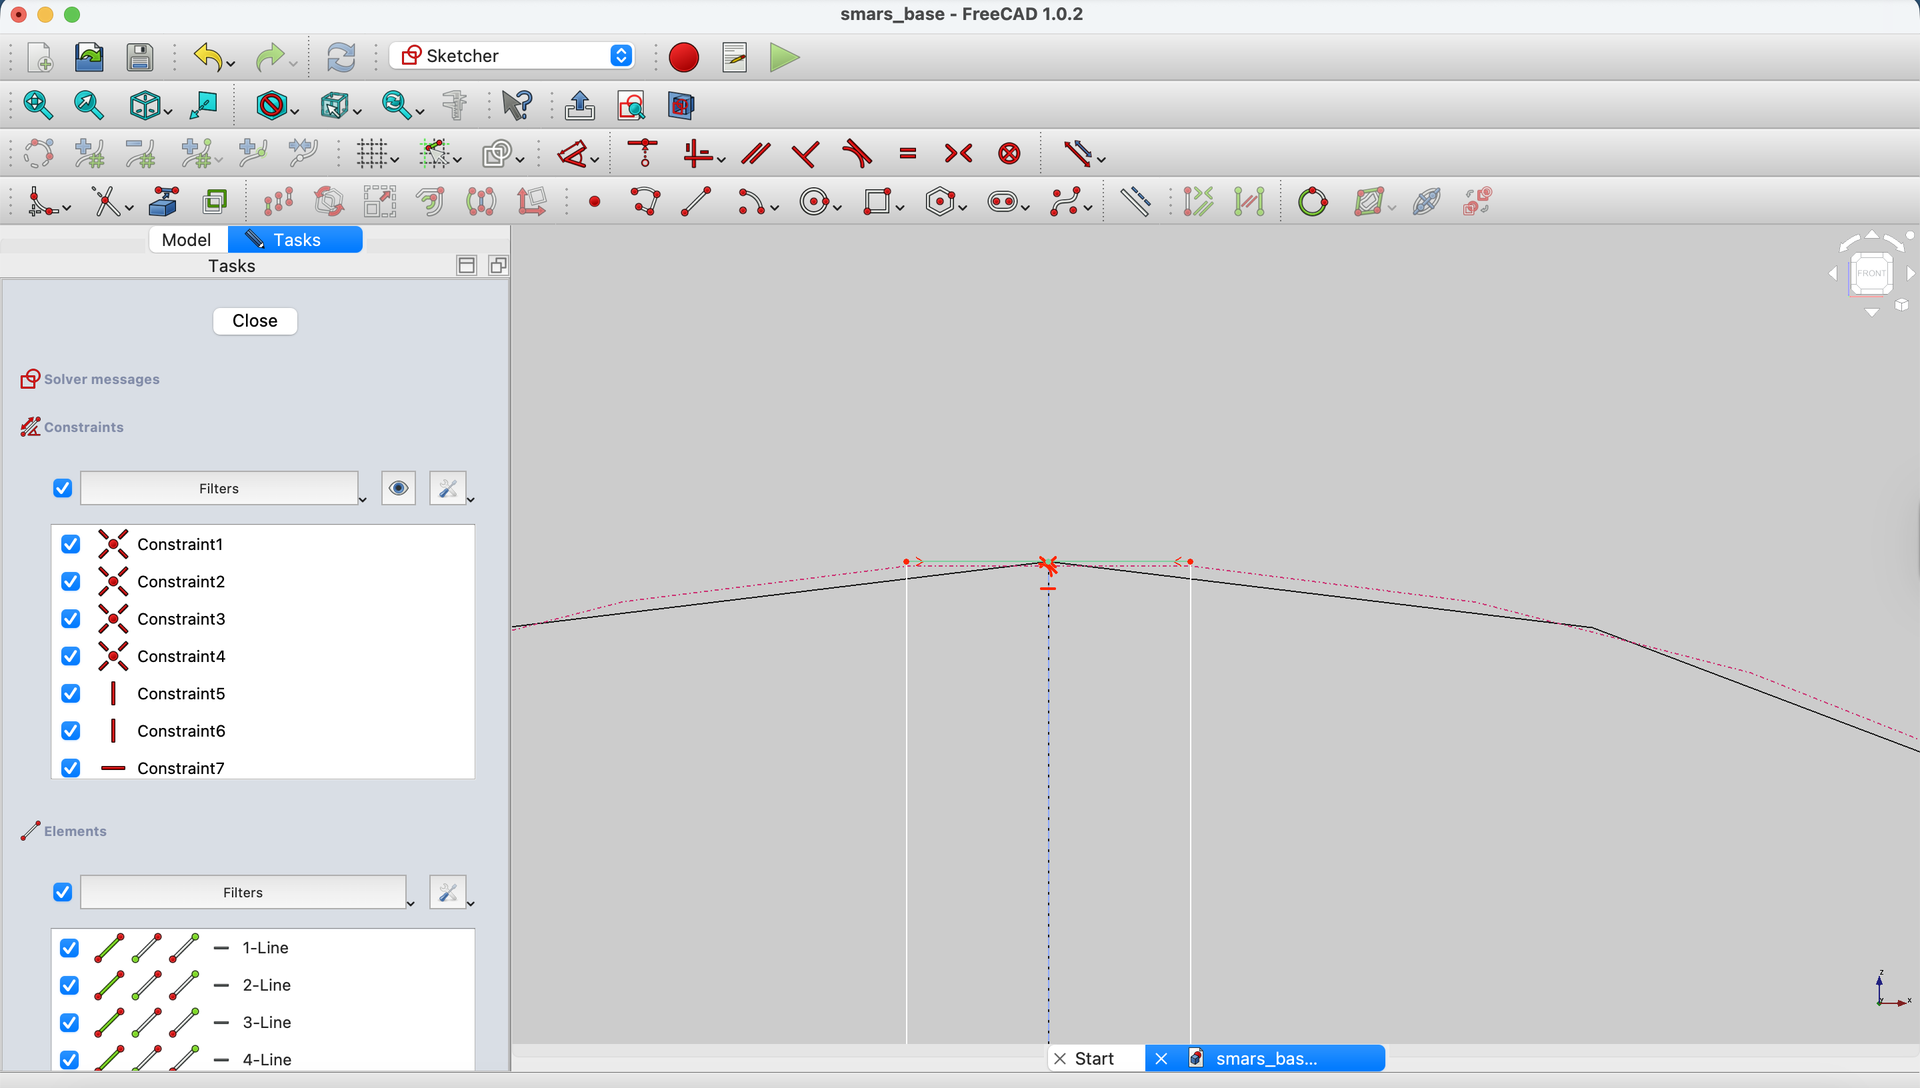1920x1088 pixels.
Task: Switch to the Tasks tab
Action: click(296, 239)
